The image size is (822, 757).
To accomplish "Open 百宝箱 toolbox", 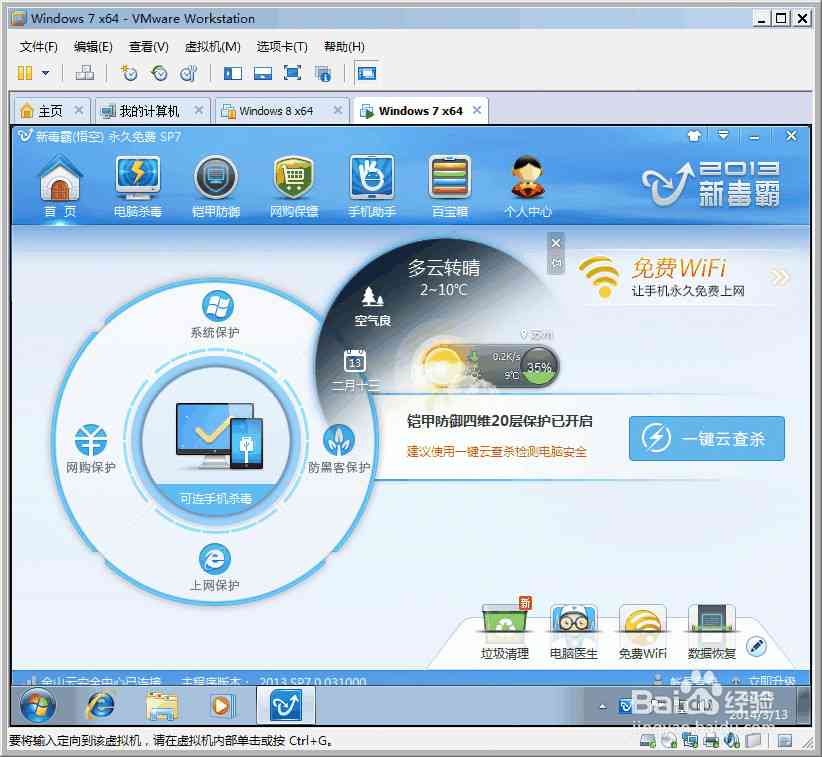I will tap(449, 186).
